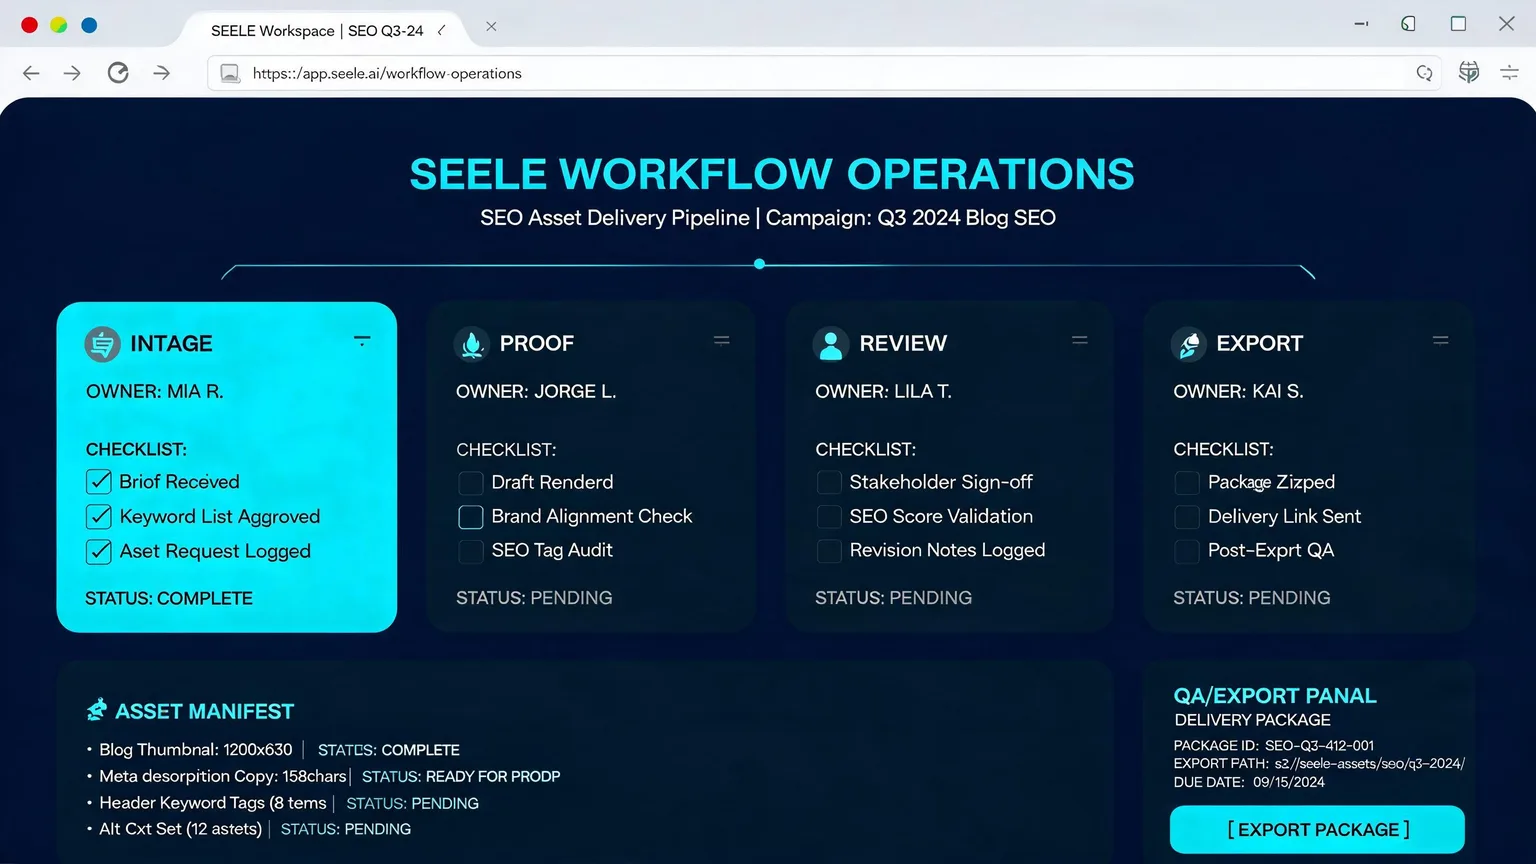The image size is (1536, 864).
Task: Click Meta desorpition Copy manifest row
Action: click(x=323, y=776)
